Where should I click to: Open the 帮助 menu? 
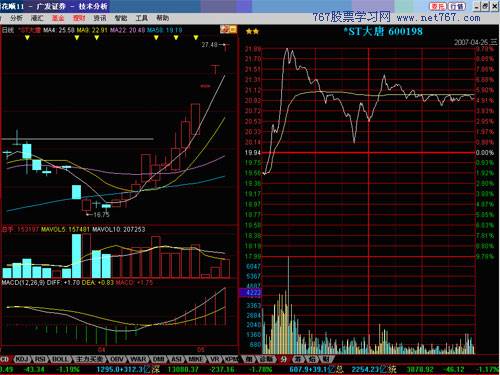162,18
